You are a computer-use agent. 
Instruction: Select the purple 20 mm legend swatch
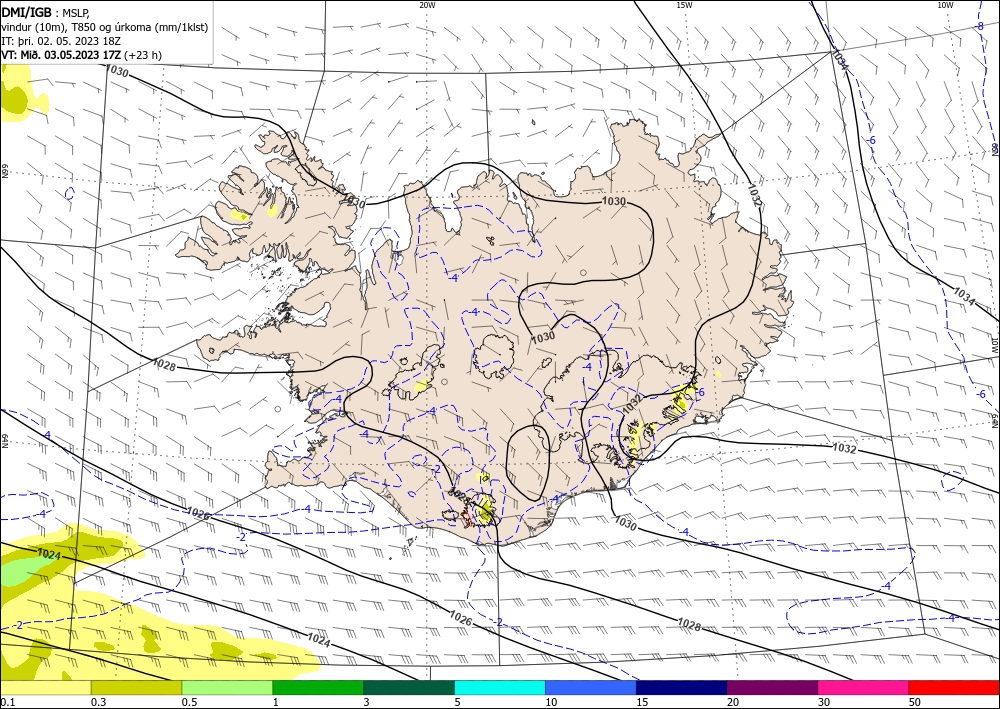click(x=772, y=687)
